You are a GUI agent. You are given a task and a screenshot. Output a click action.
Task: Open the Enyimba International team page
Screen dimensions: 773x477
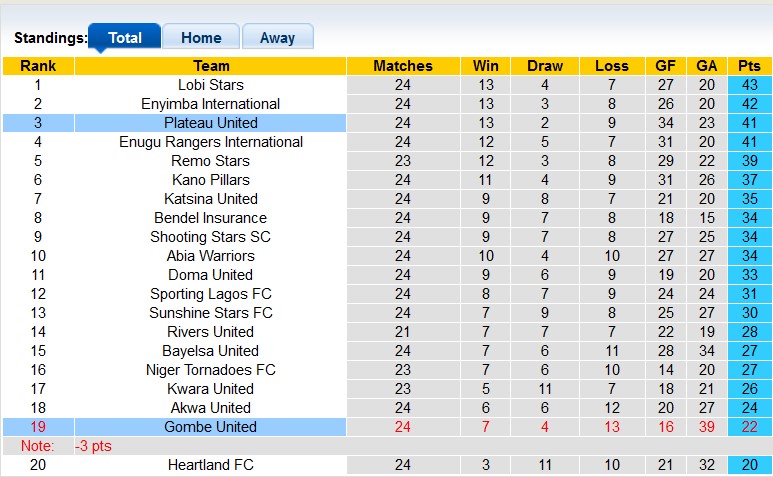pyautogui.click(x=210, y=104)
